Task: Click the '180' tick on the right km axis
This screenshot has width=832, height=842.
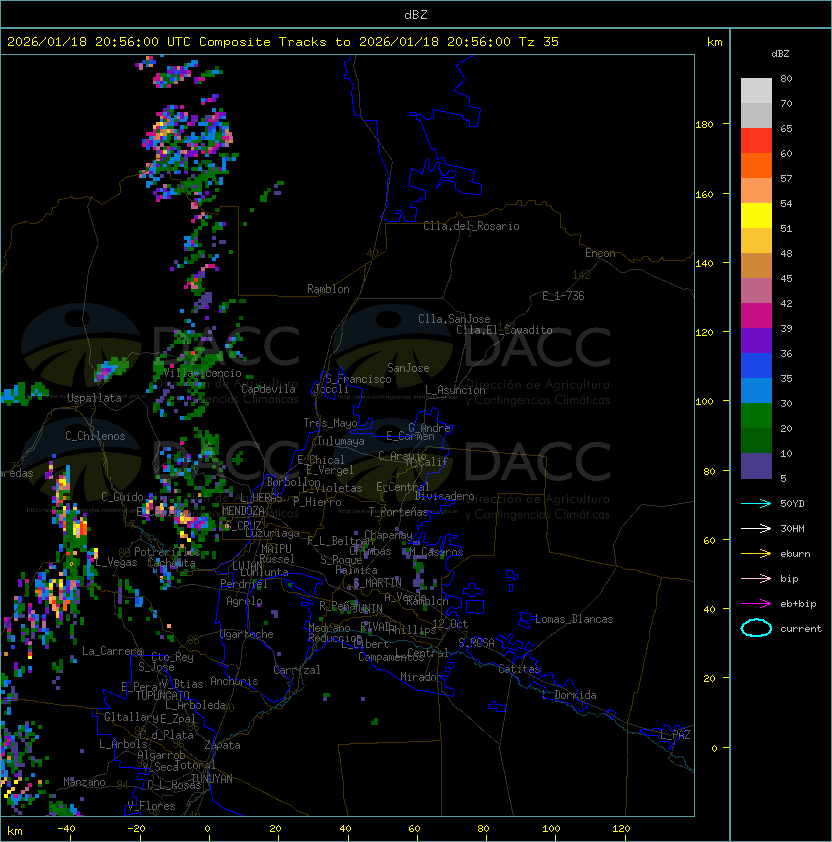Action: 704,125
